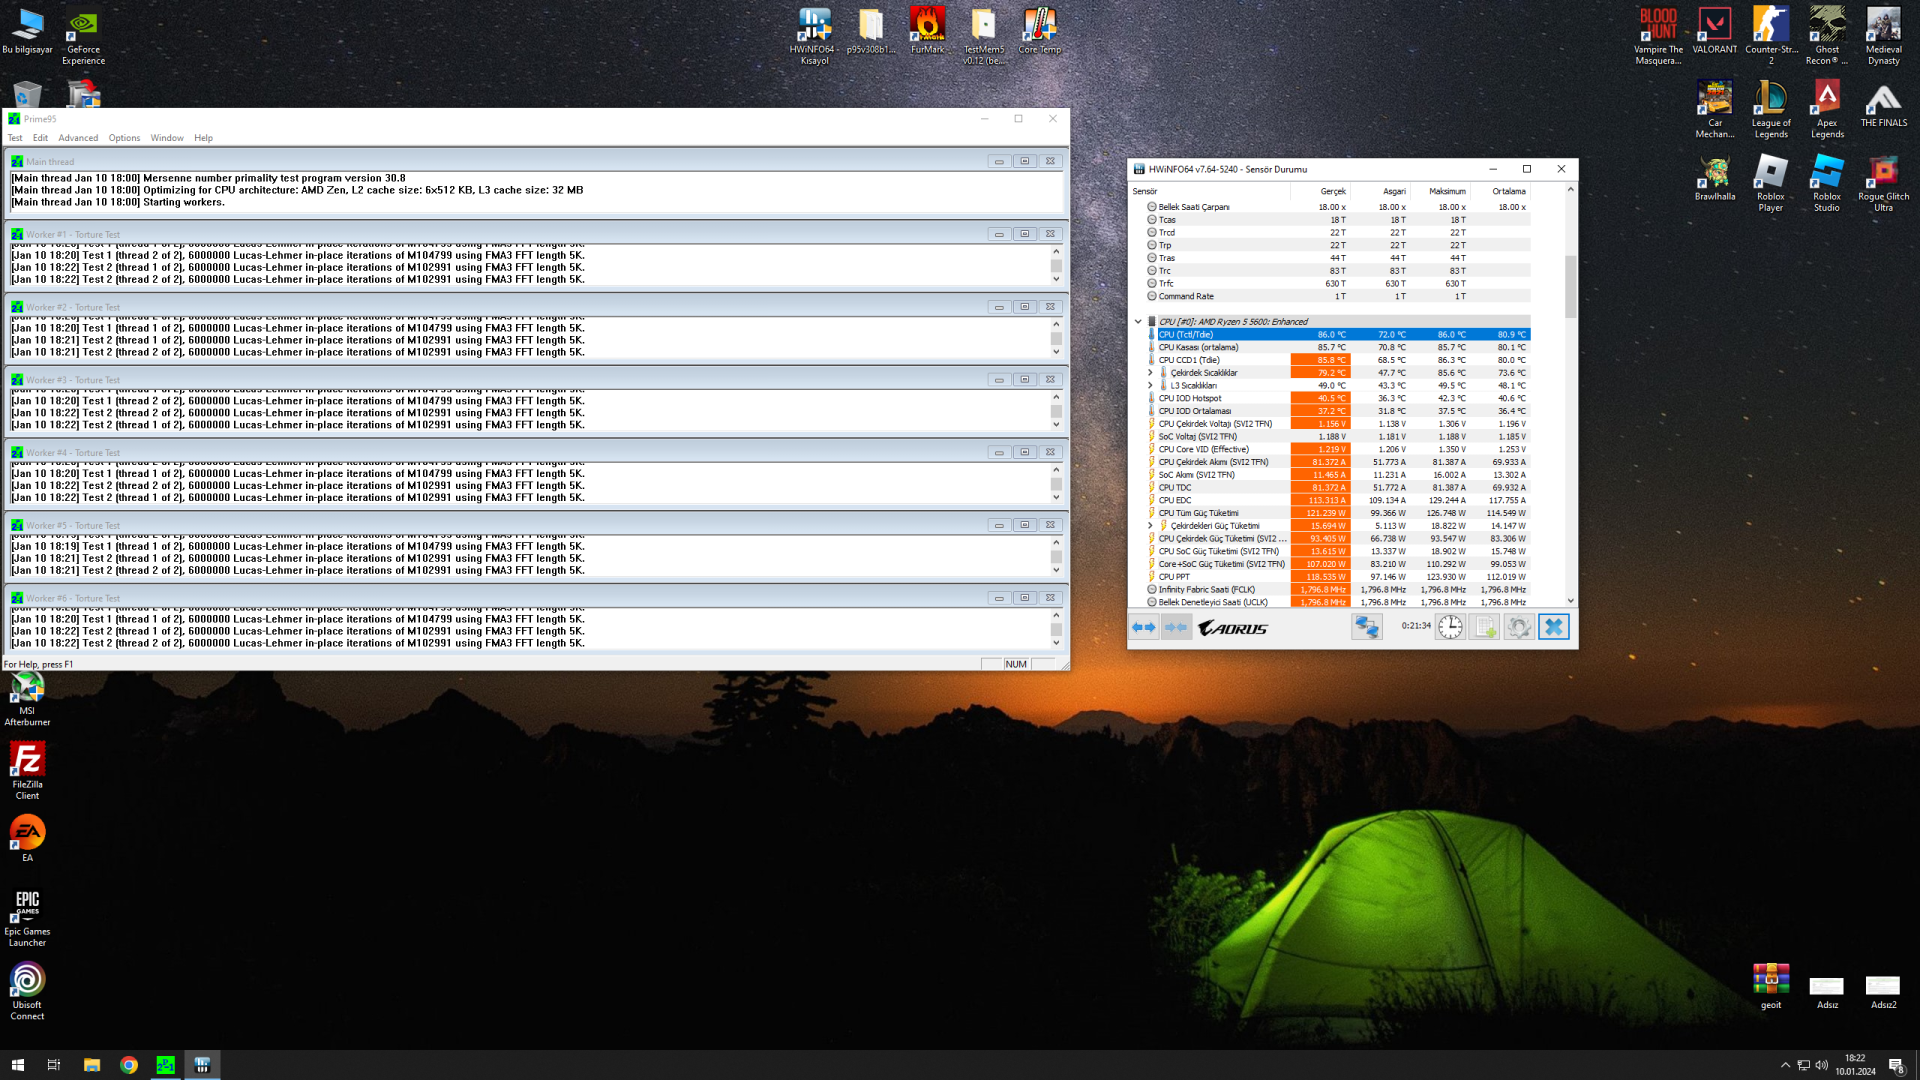Screen dimensions: 1920x1080
Task: Open HWiNFO sensor settings gear icon
Action: pyautogui.click(x=1518, y=627)
